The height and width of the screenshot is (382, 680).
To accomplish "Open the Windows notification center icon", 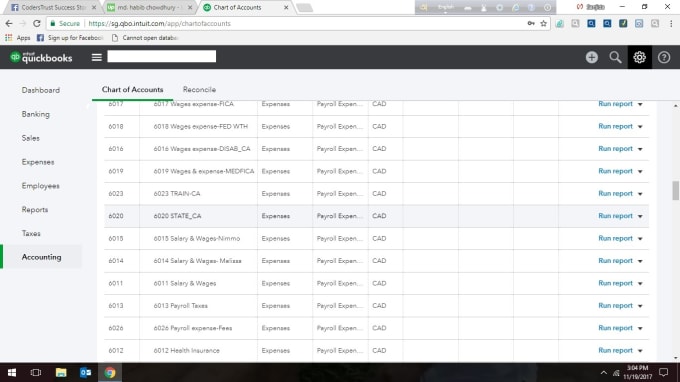I will click(x=664, y=372).
